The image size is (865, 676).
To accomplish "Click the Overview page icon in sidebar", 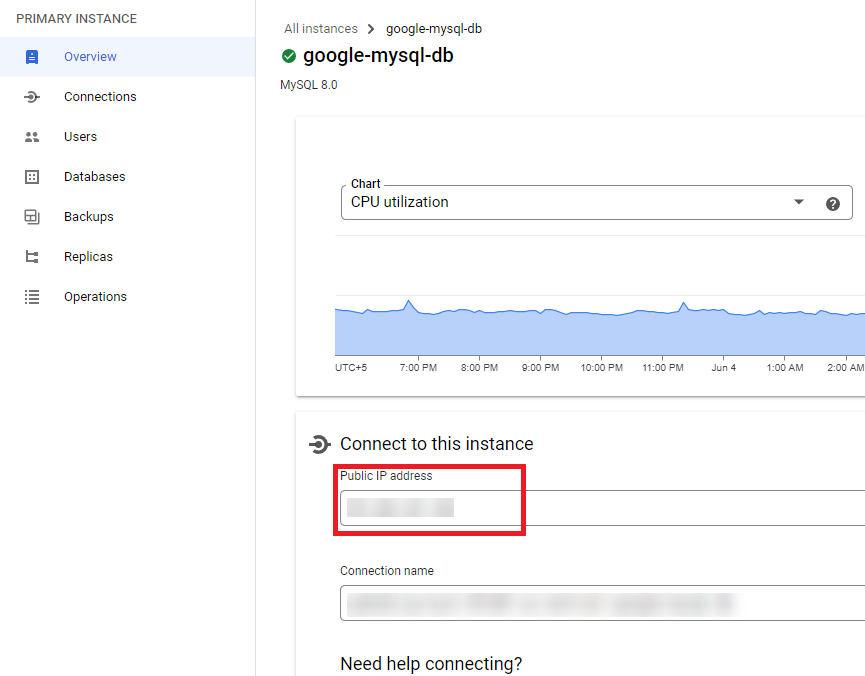I will (32, 57).
